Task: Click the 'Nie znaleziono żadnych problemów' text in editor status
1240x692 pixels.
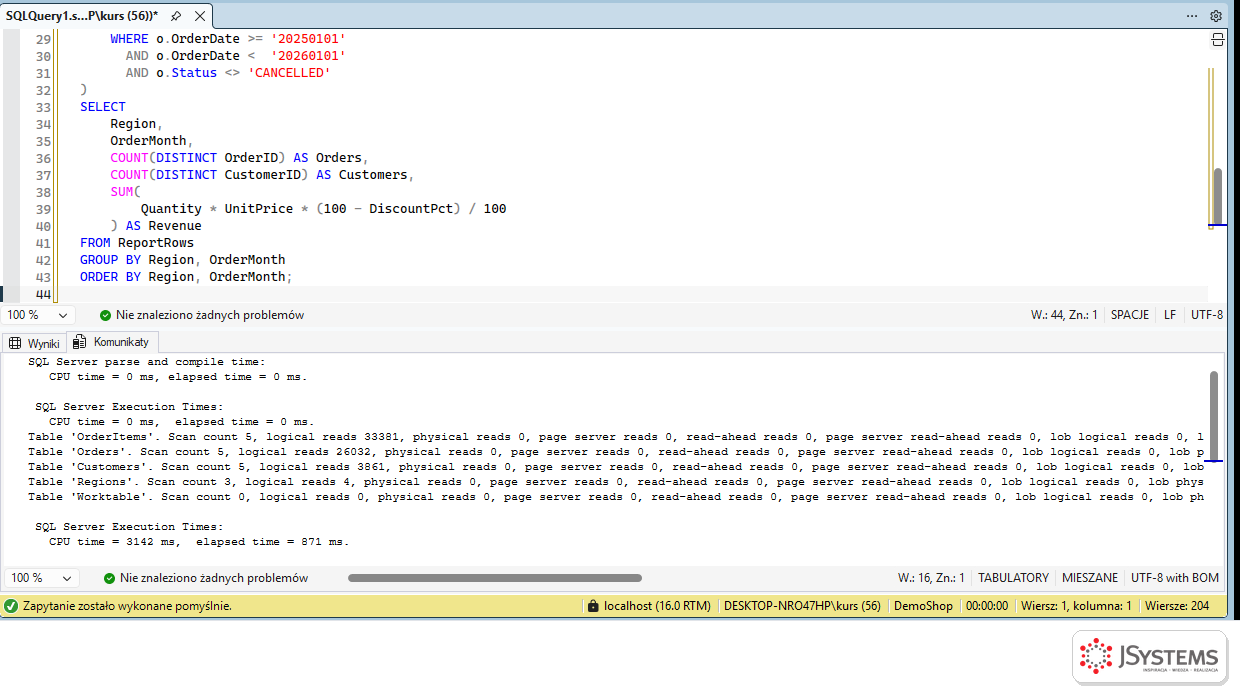Action: pyautogui.click(x=210, y=315)
